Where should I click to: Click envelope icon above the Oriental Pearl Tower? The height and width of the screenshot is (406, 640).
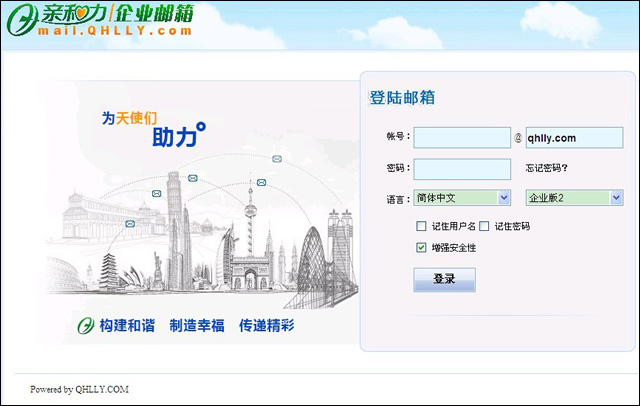click(x=261, y=183)
